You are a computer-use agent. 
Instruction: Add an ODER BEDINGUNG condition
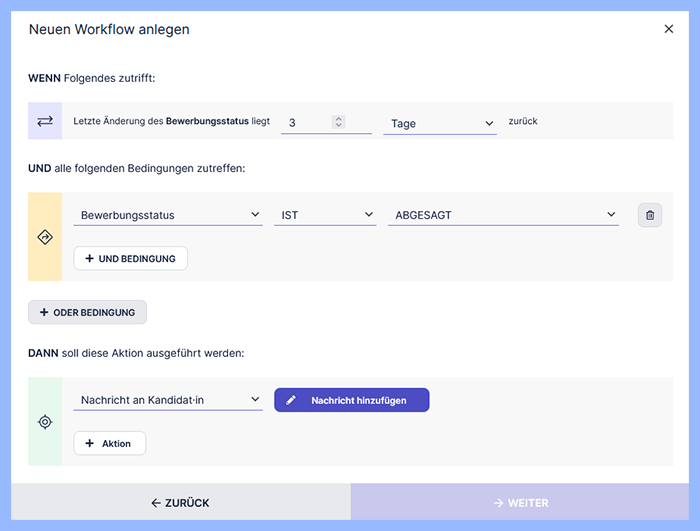coord(88,312)
